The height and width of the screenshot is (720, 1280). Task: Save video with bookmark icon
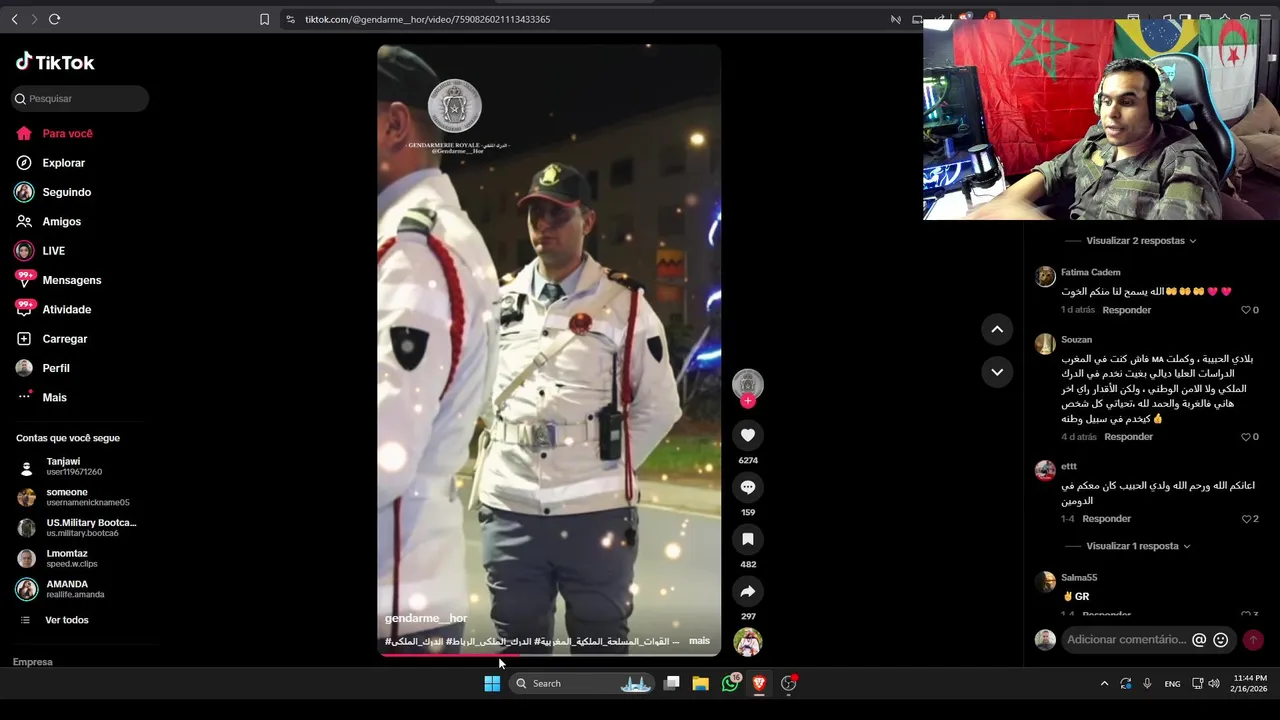point(748,539)
